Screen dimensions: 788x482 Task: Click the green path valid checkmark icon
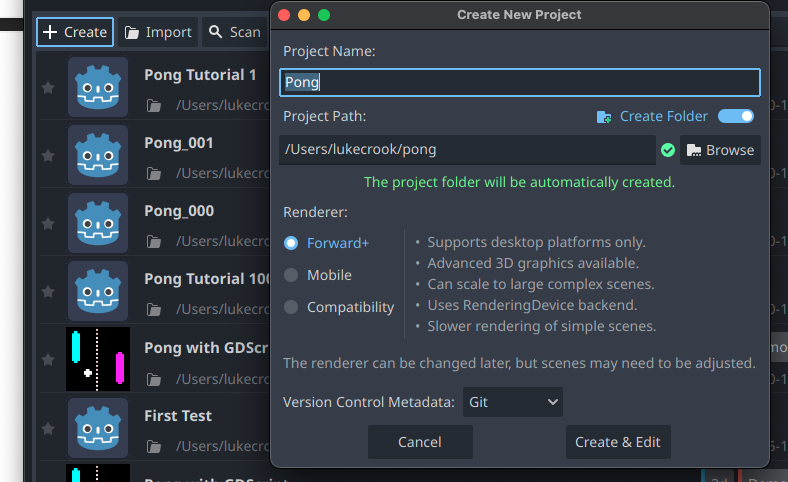668,150
